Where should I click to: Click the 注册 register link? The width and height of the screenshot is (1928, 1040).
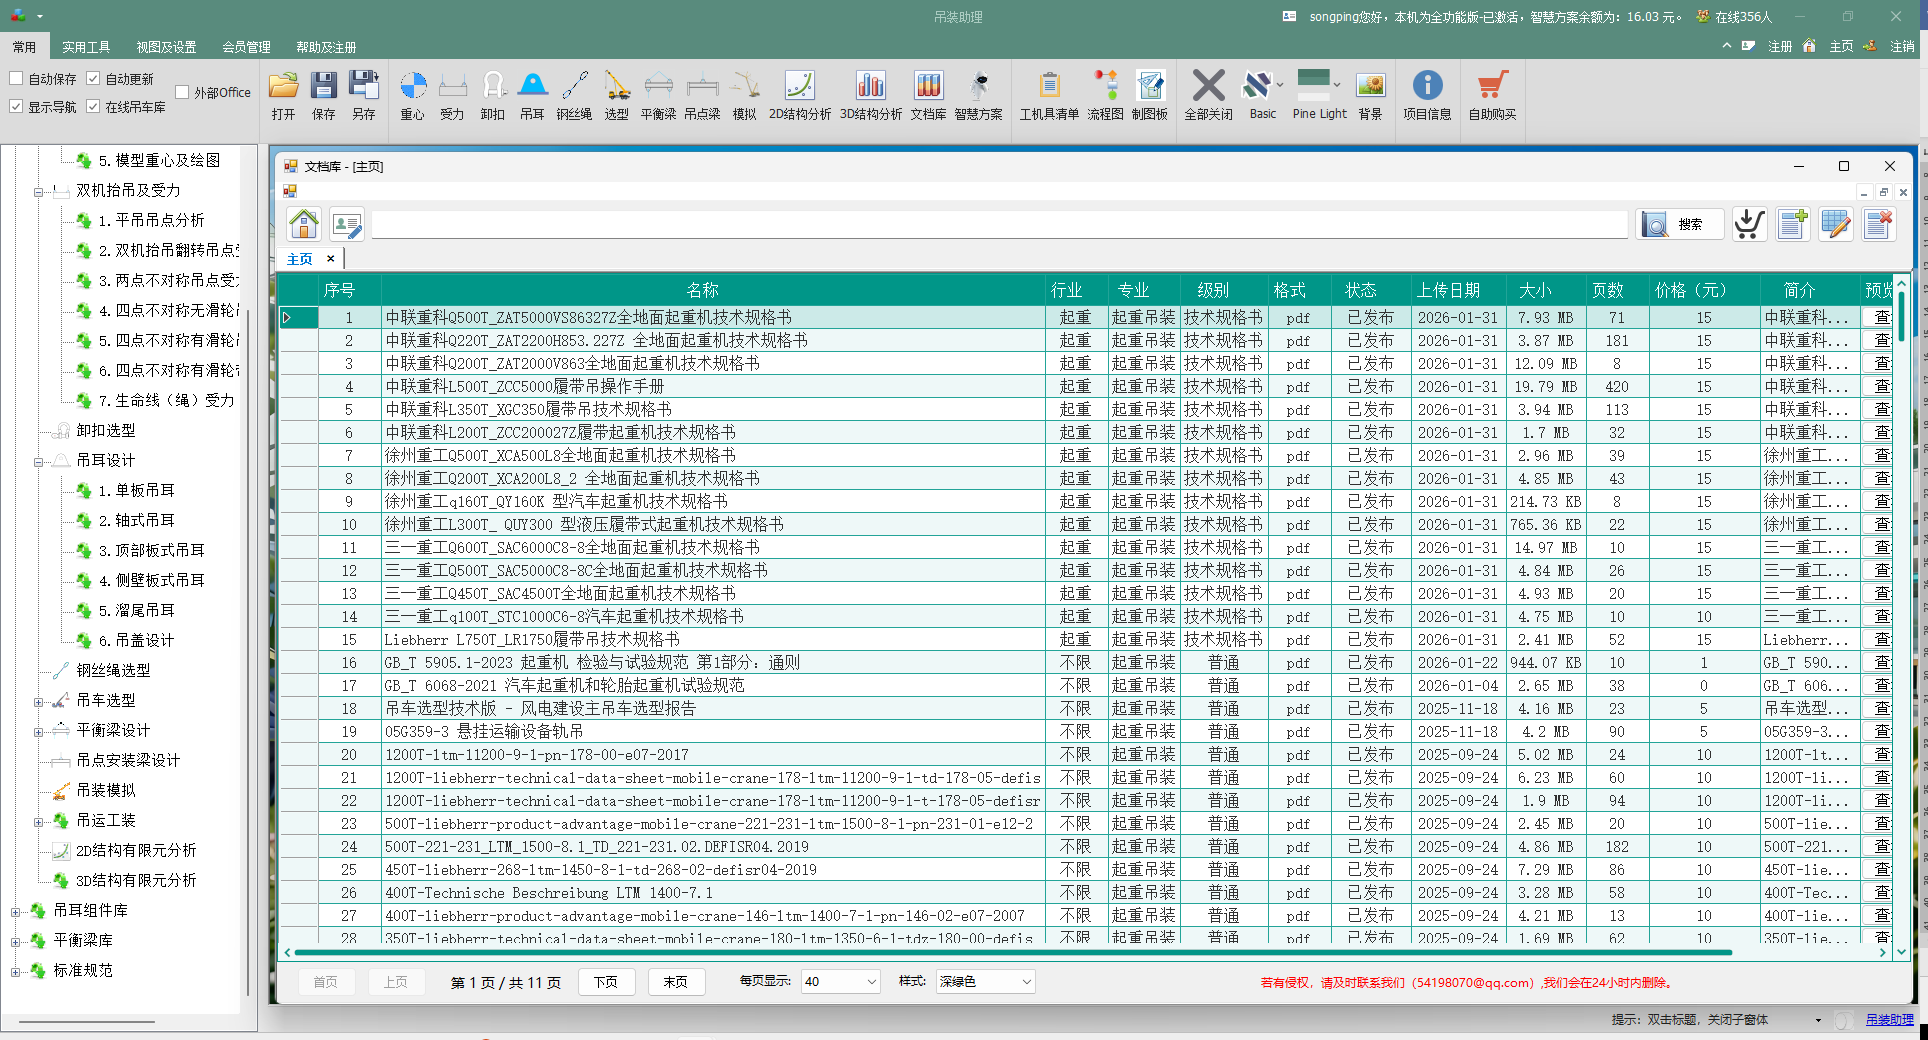pos(1780,47)
